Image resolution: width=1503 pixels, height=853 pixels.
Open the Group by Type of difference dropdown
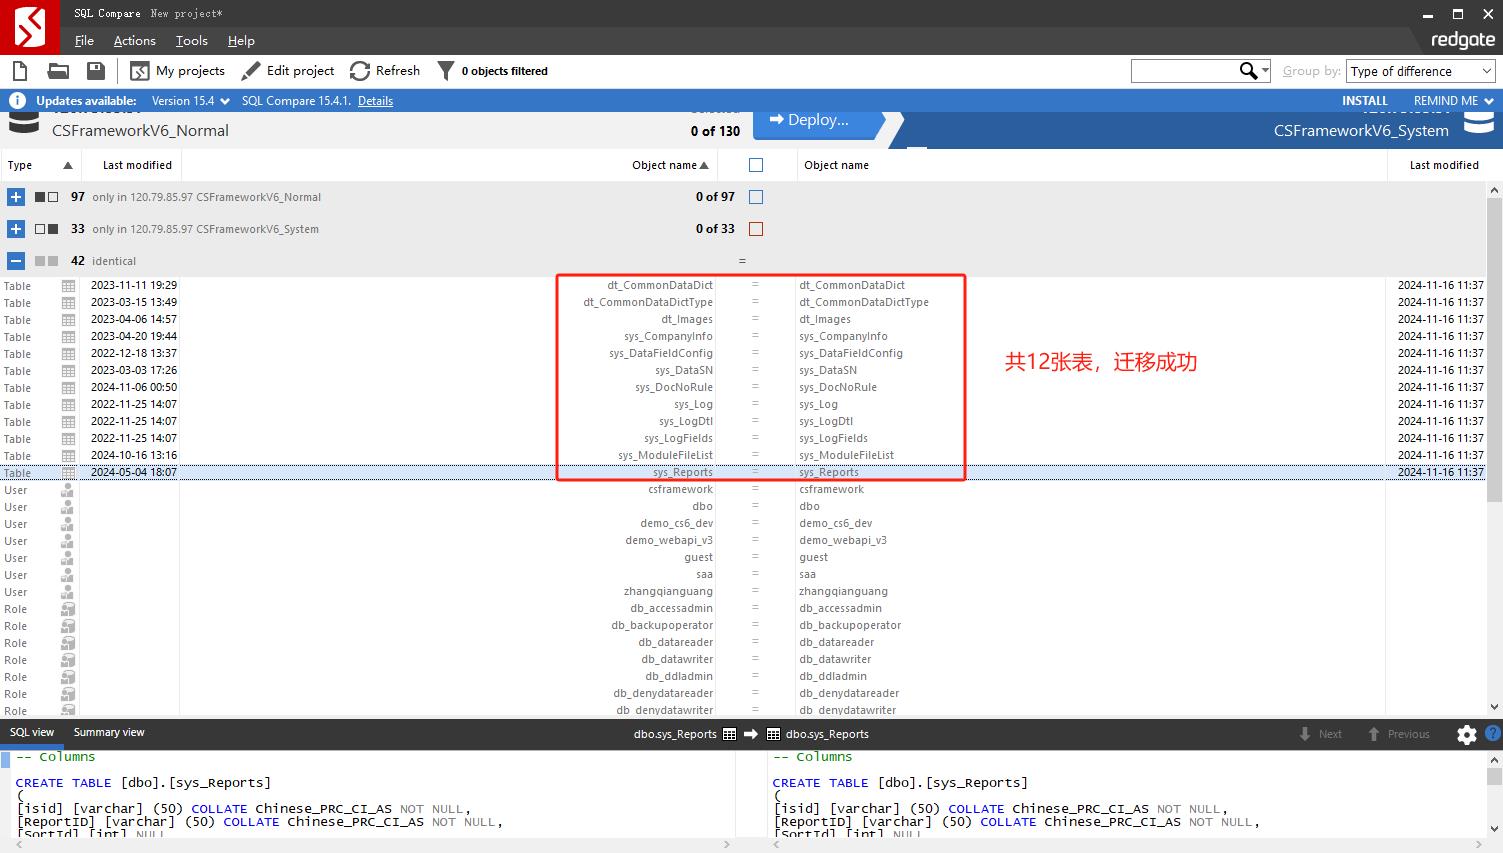[1420, 71]
